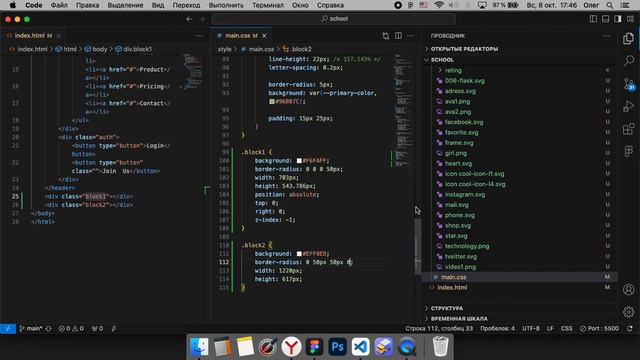640x360 pixels.
Task: Open More Actions menu for the index.html editor
Action: click(199, 36)
